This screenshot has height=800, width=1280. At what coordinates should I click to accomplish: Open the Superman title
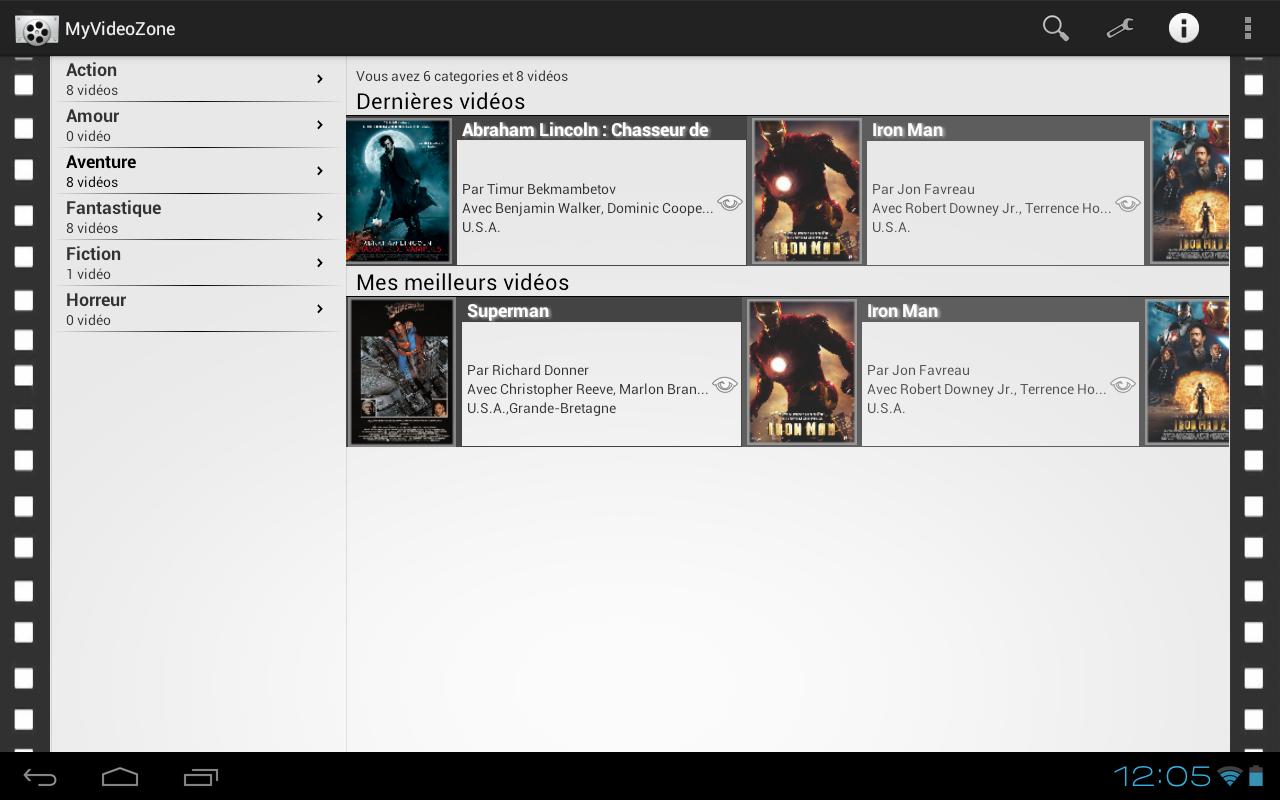508,311
